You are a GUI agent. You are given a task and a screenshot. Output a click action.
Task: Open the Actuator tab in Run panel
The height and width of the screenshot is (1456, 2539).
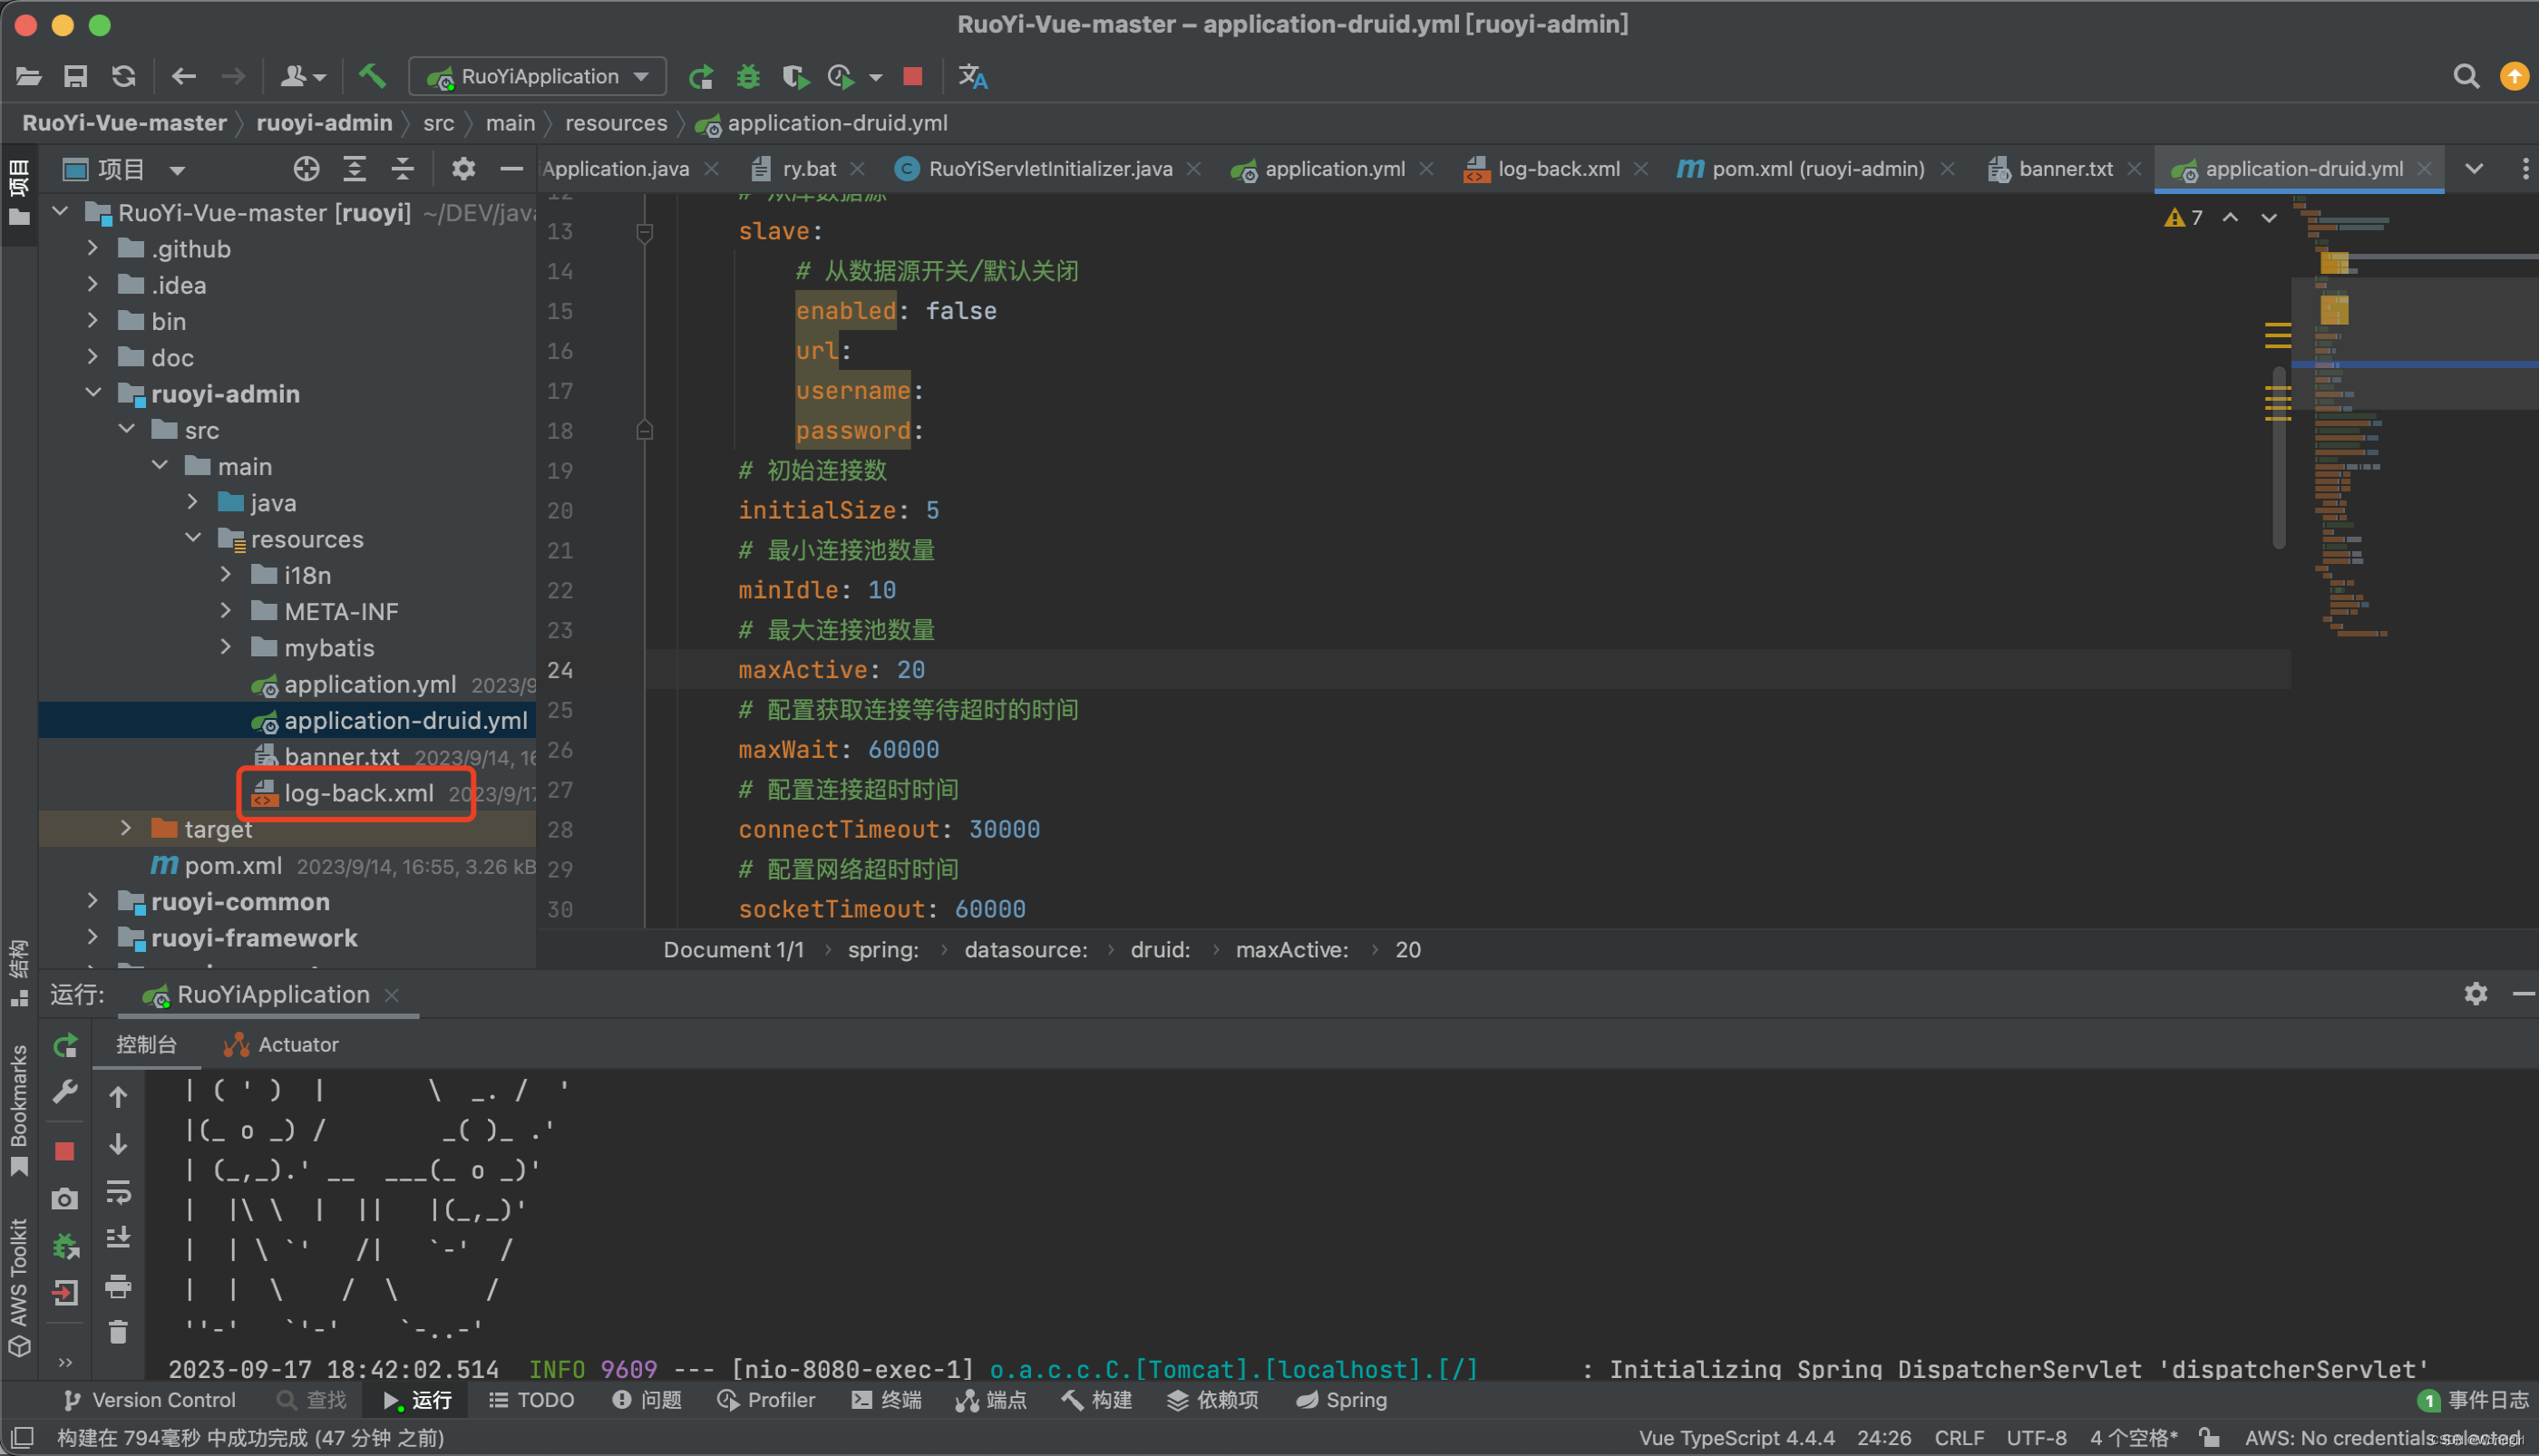click(281, 1045)
